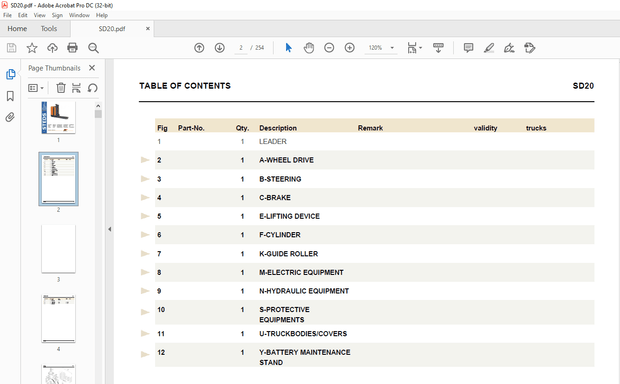Expand the K-GUIDE ROLLER row arrow
This screenshot has height=384, width=620.
pos(145,253)
